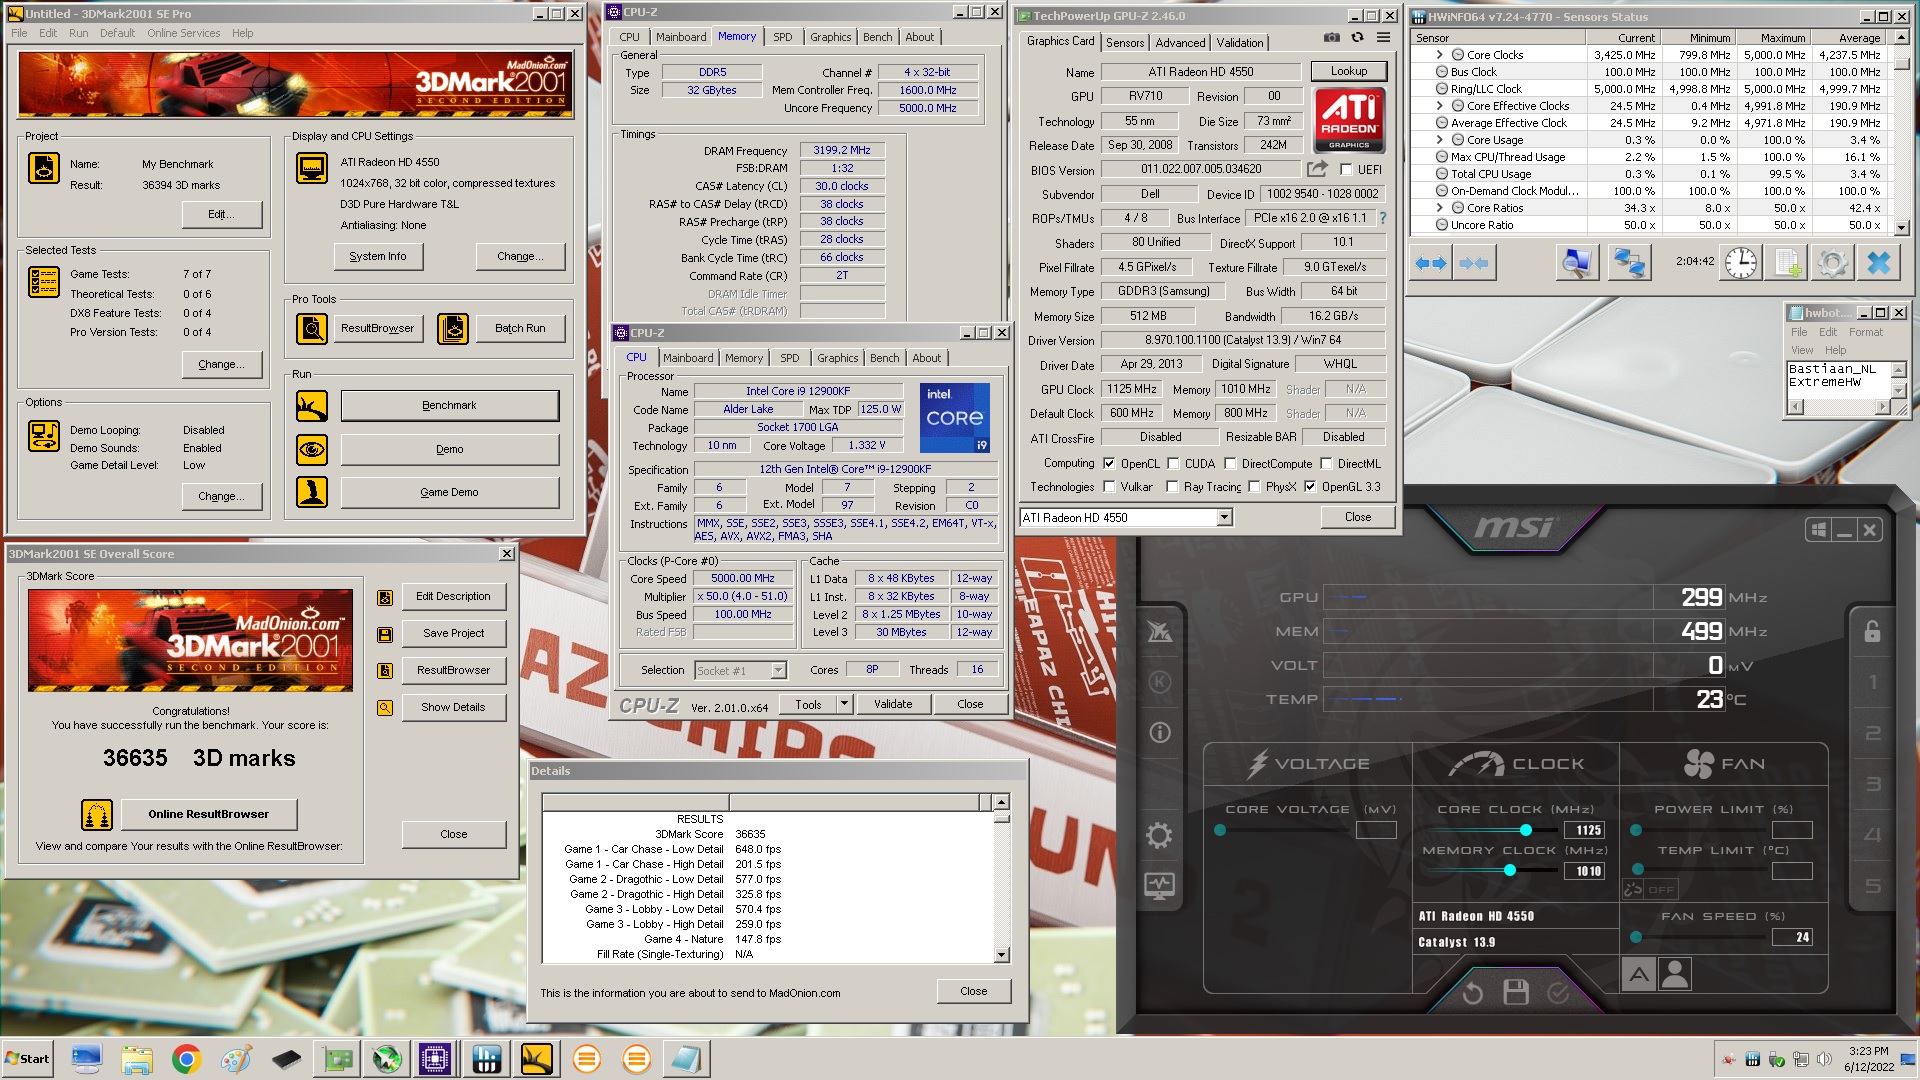Expand Core Ratios row in HWiNFO
1920x1080 pixels.
click(1439, 208)
